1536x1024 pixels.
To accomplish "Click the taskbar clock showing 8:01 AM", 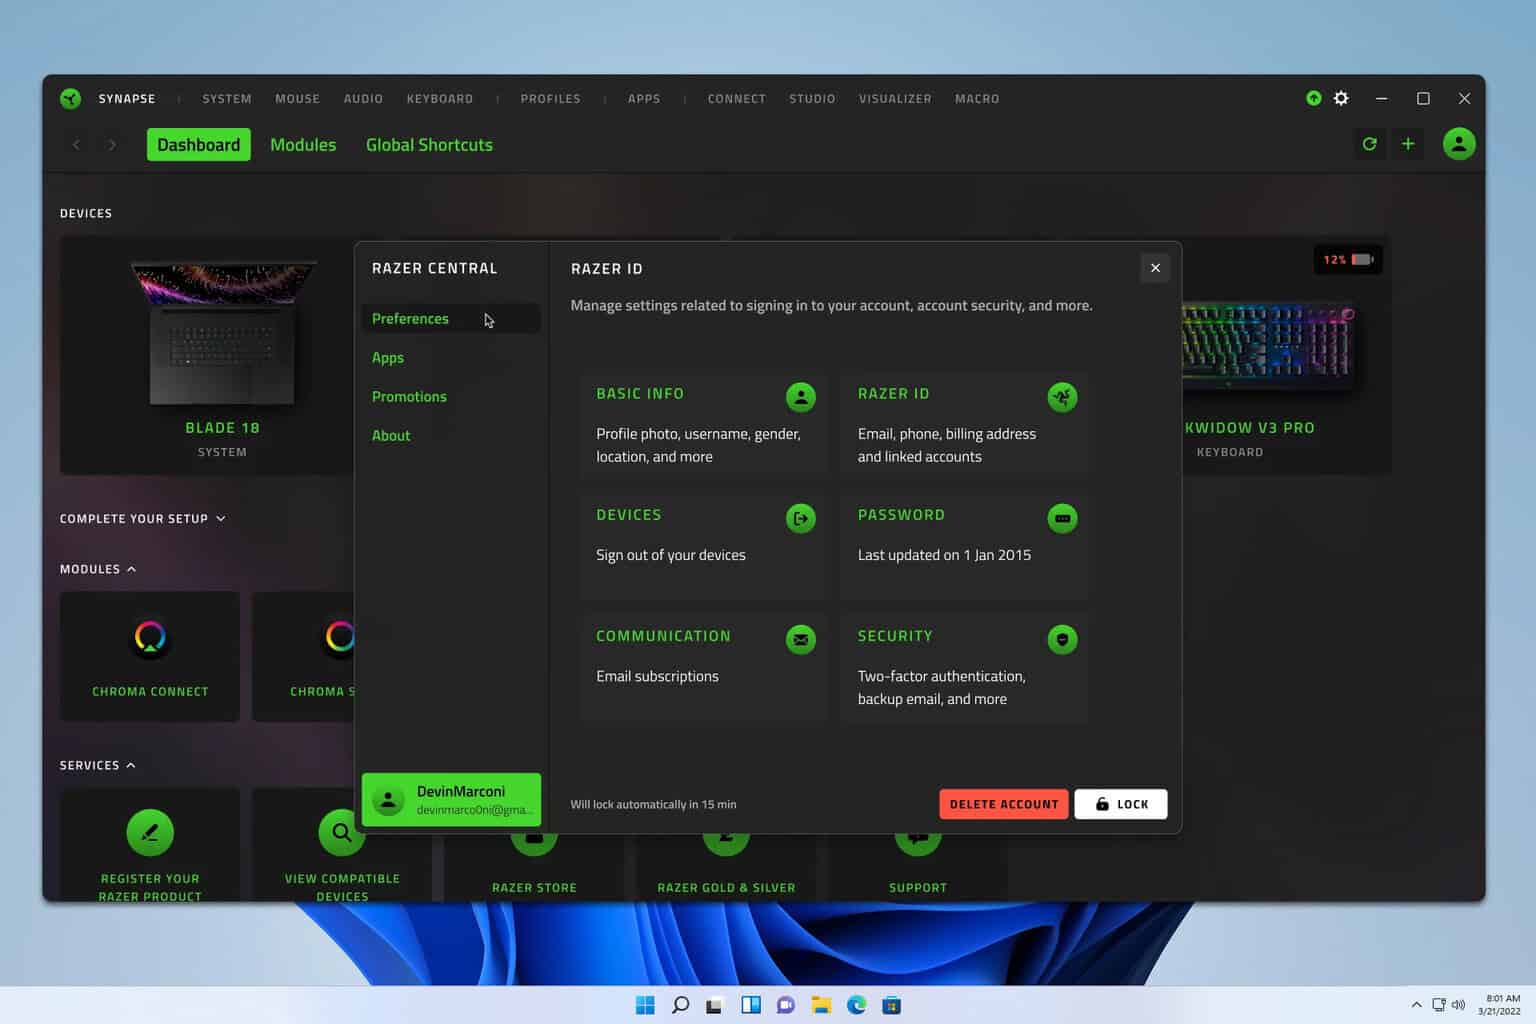I will pos(1500,1005).
